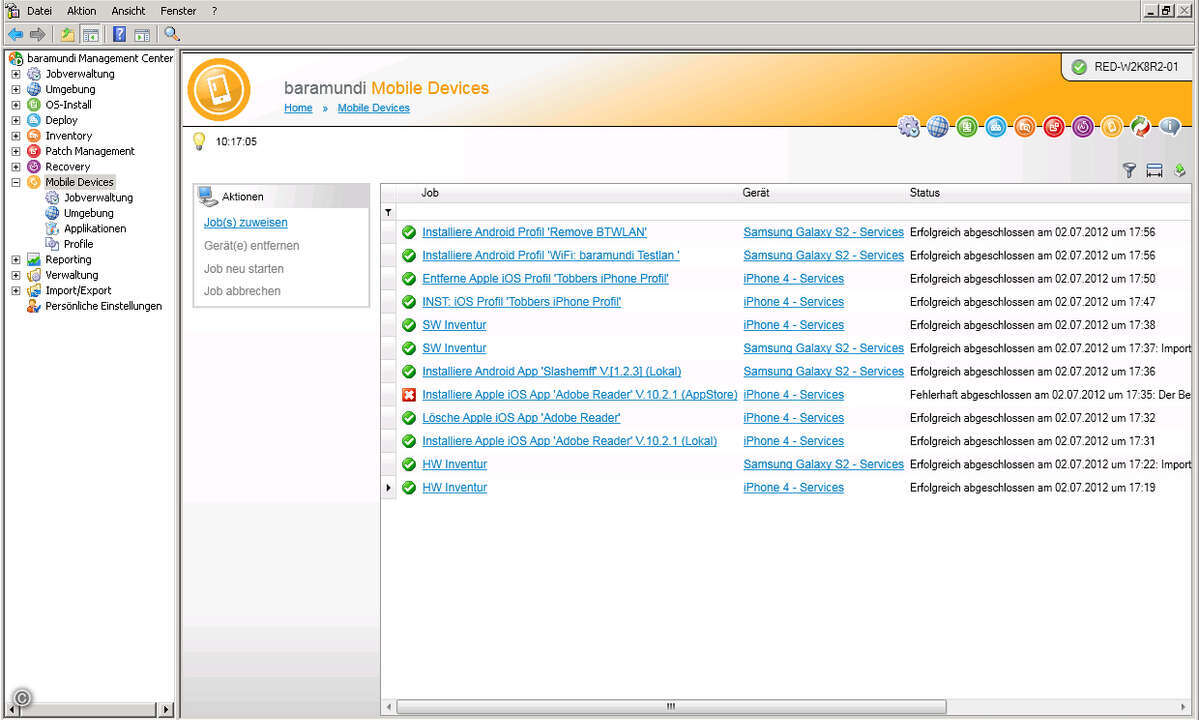Sort by the Job column header
Screen dimensions: 1199x720
[x=430, y=193]
